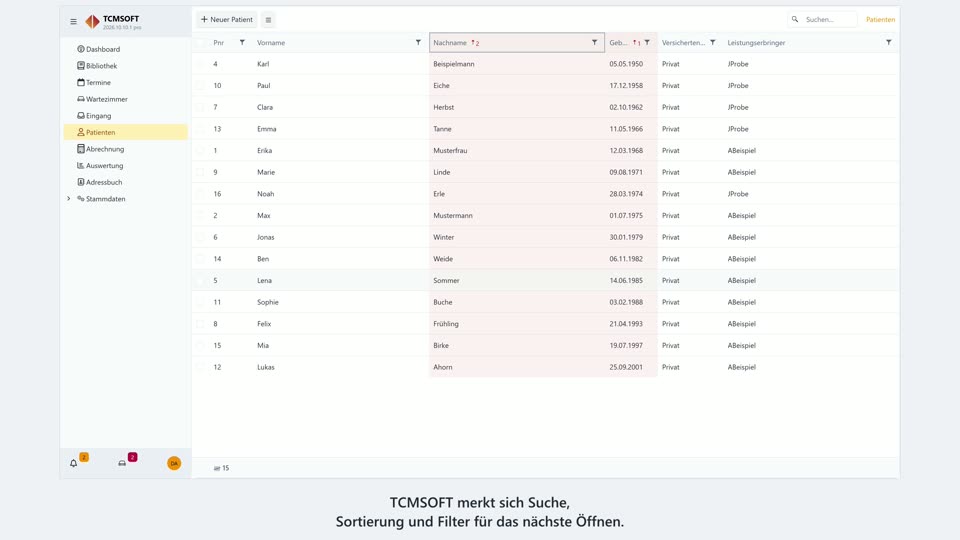960x540 pixels.
Task: Open the Nachname column filter
Action: (594, 42)
